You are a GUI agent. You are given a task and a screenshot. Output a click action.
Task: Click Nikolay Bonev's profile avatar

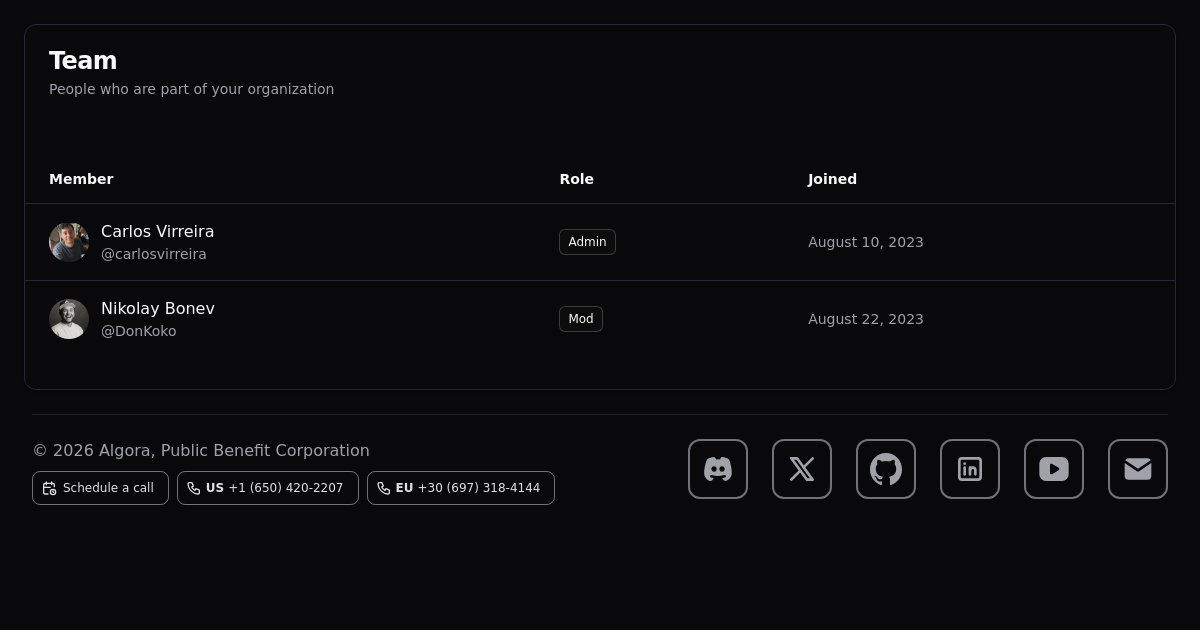click(x=69, y=319)
